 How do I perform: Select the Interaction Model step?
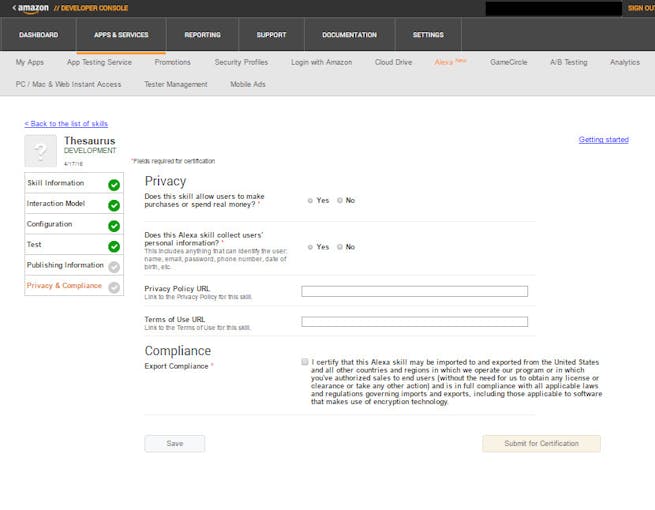tap(74, 203)
